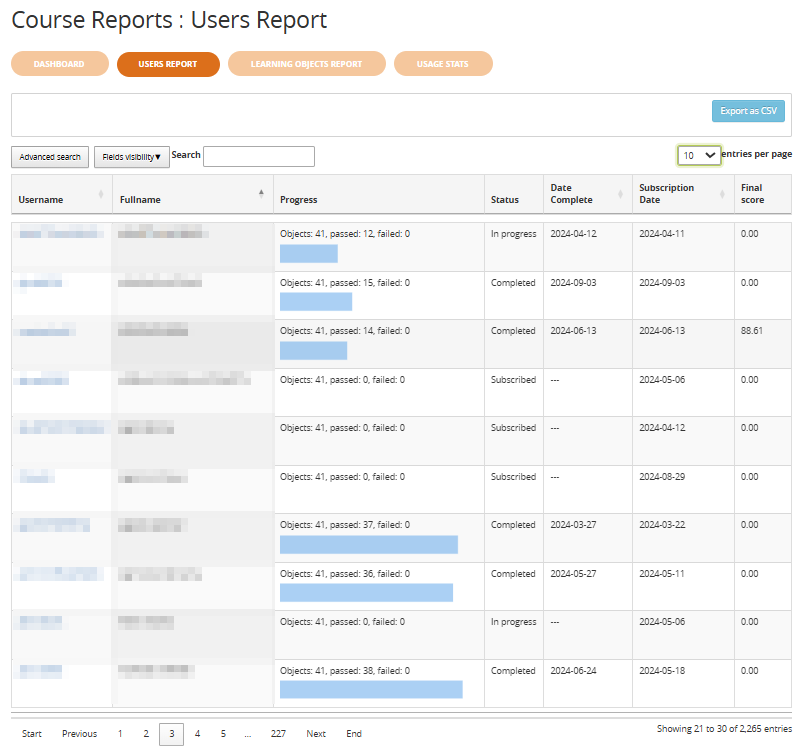Screen dimensions: 809x754
Task: Go to the Usage Stats tab
Action: (x=443, y=64)
